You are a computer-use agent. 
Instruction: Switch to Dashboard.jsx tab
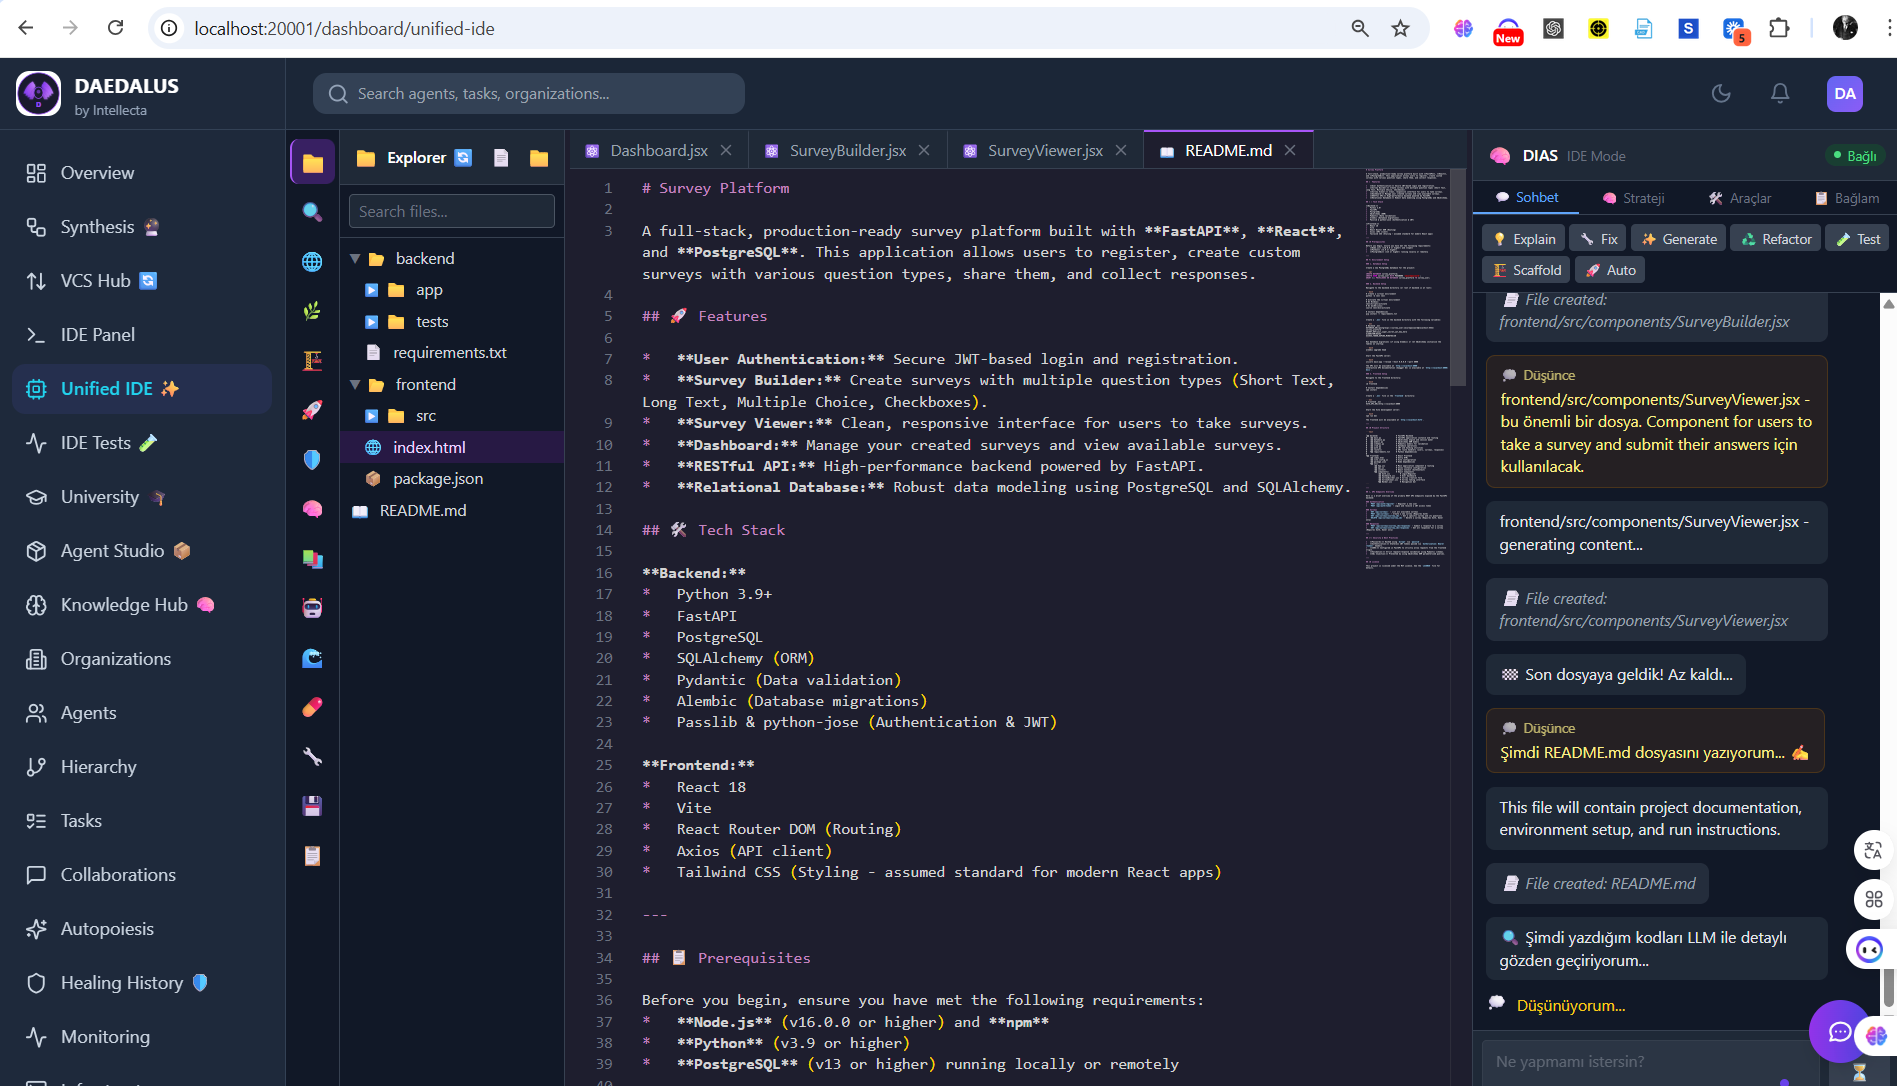click(658, 150)
